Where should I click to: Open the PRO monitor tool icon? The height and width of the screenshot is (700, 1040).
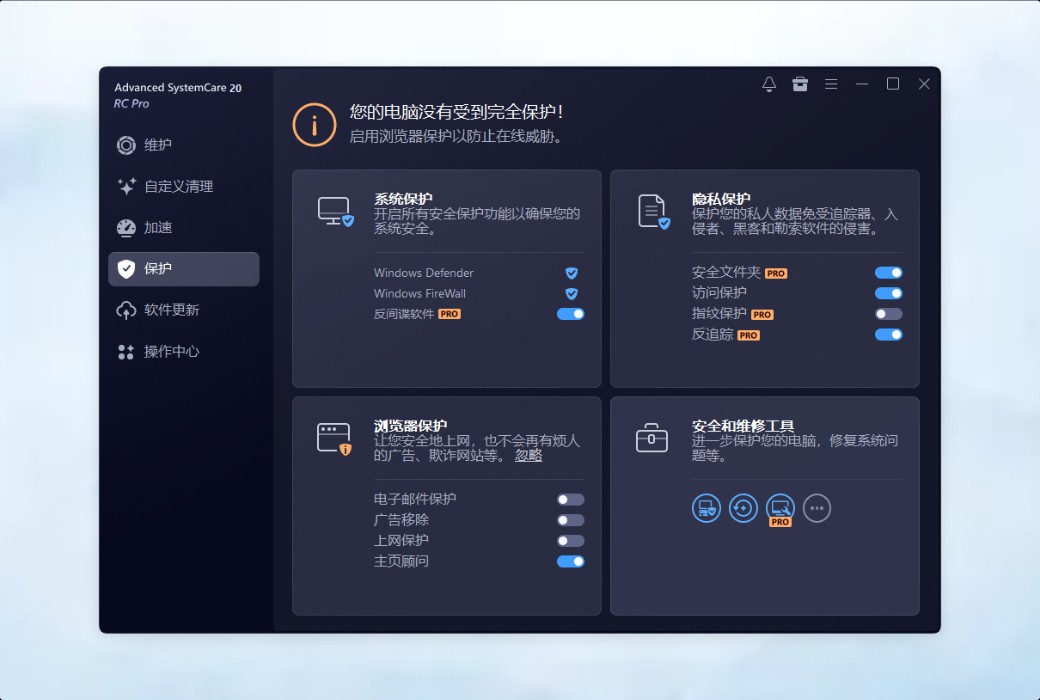tap(780, 510)
